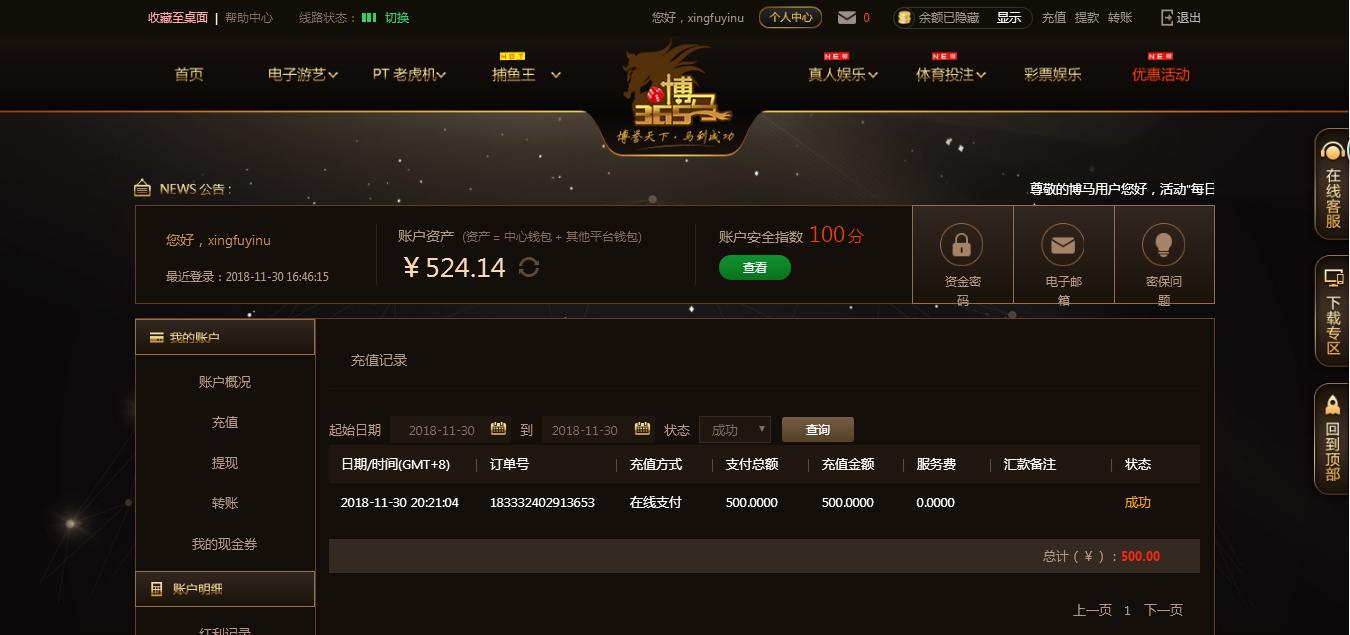Open the messages envelope icon in top bar
Image resolution: width=1350 pixels, height=635 pixels.
point(847,17)
